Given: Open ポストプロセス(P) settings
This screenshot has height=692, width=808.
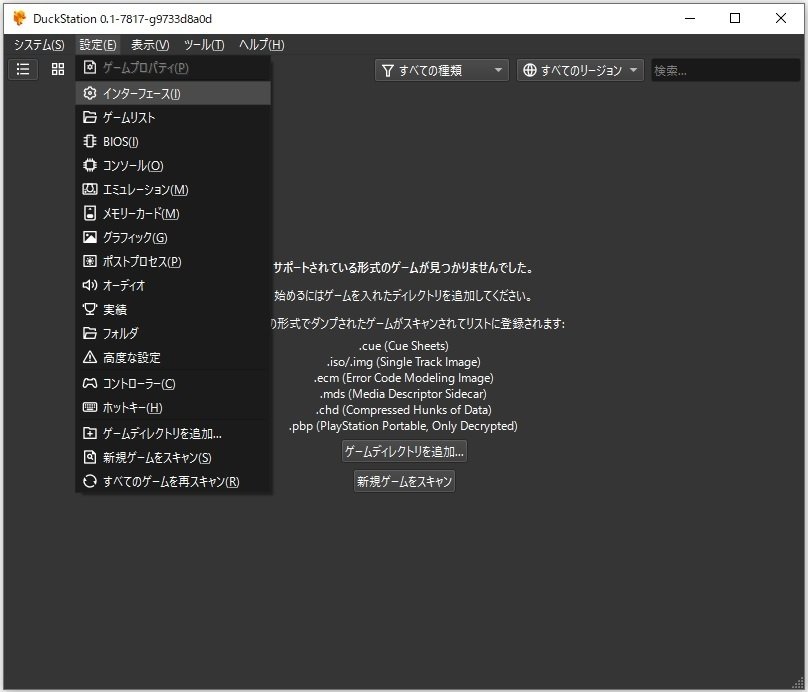Looking at the screenshot, I should pos(173,261).
